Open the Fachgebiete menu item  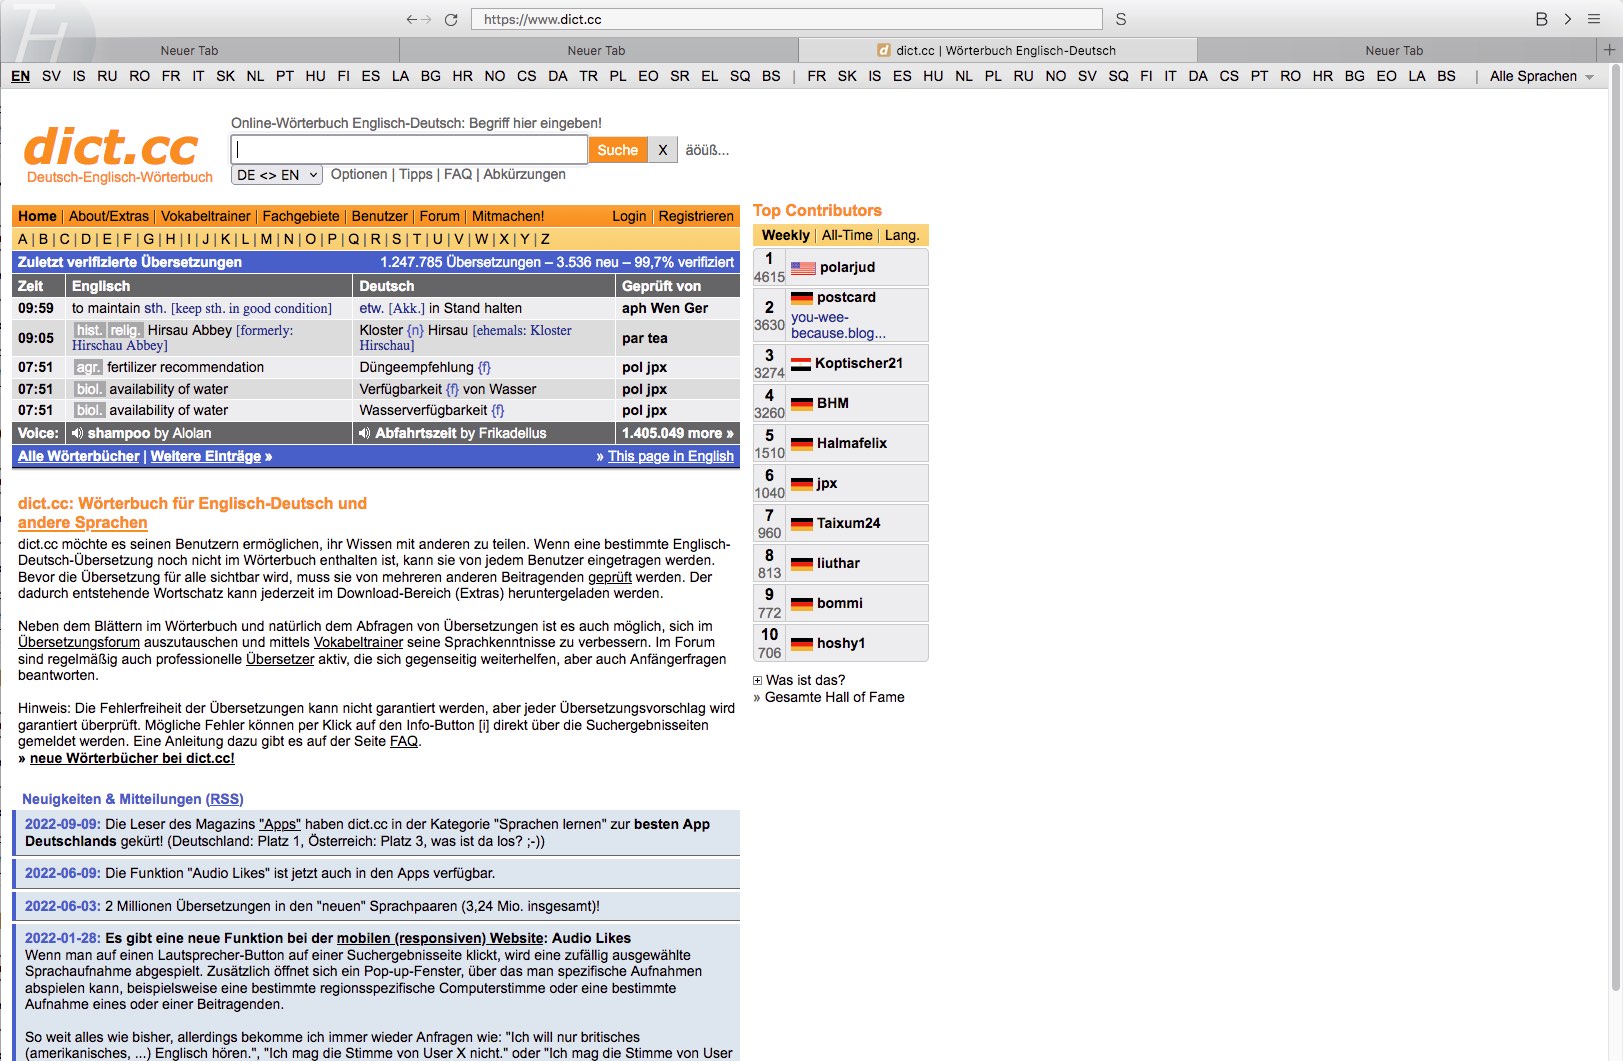[x=301, y=216]
